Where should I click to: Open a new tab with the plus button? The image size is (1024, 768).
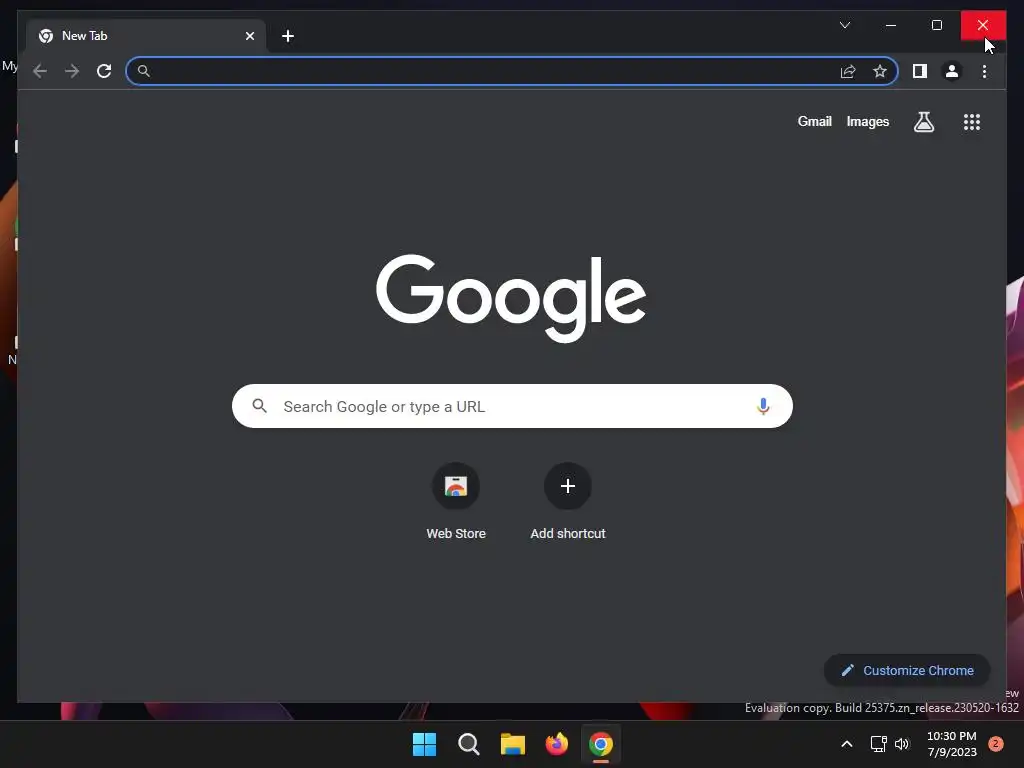pyautogui.click(x=287, y=36)
